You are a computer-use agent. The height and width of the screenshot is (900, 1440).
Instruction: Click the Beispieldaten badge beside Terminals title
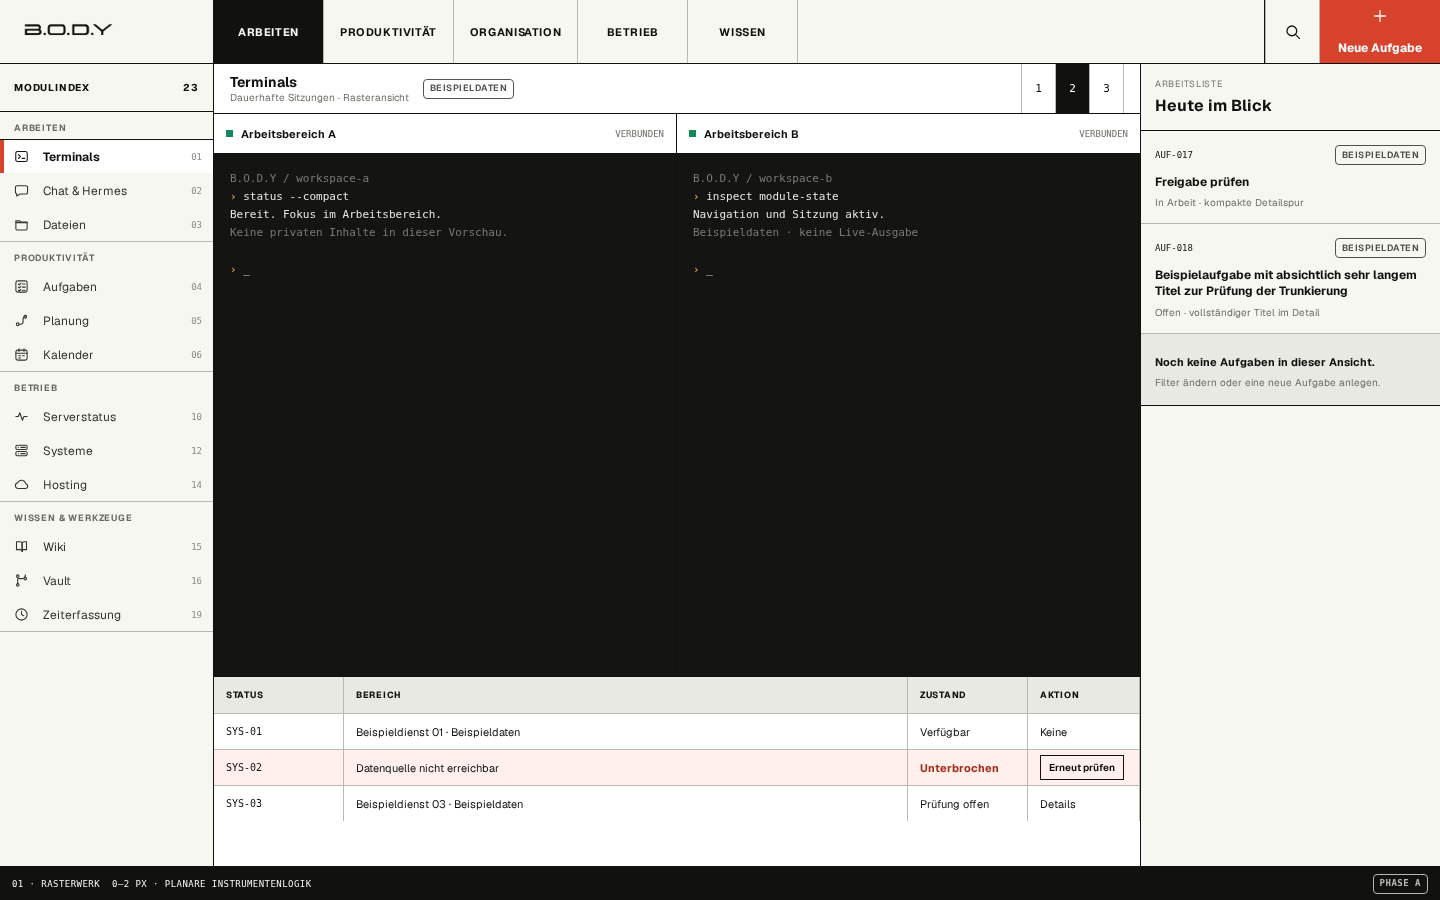(468, 89)
